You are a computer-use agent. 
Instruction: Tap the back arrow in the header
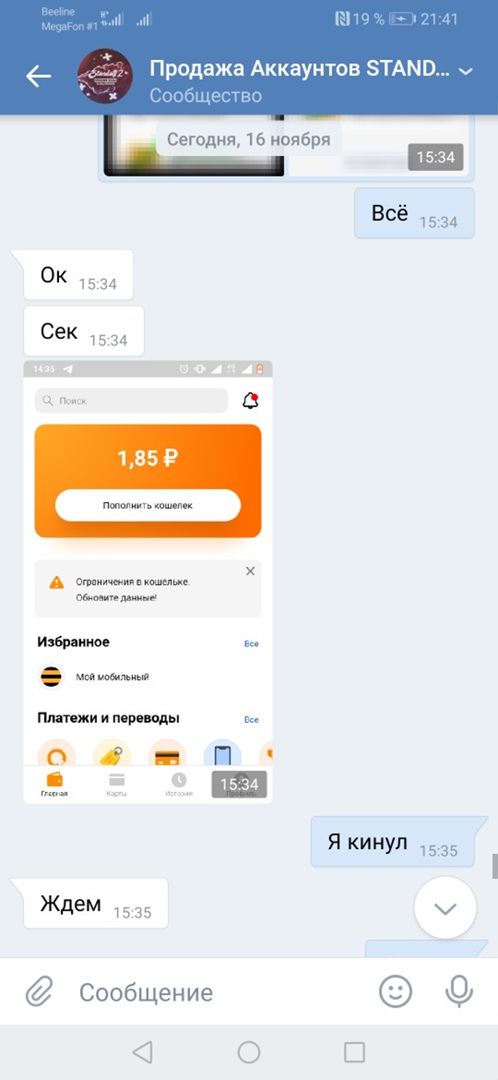[39, 76]
